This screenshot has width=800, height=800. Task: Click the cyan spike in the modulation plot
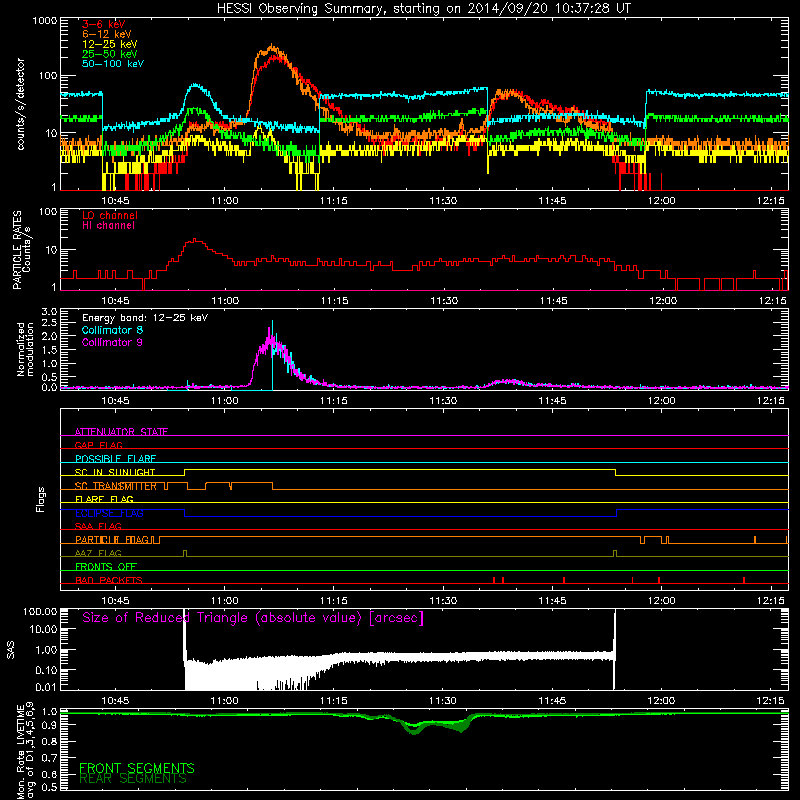[x=272, y=355]
